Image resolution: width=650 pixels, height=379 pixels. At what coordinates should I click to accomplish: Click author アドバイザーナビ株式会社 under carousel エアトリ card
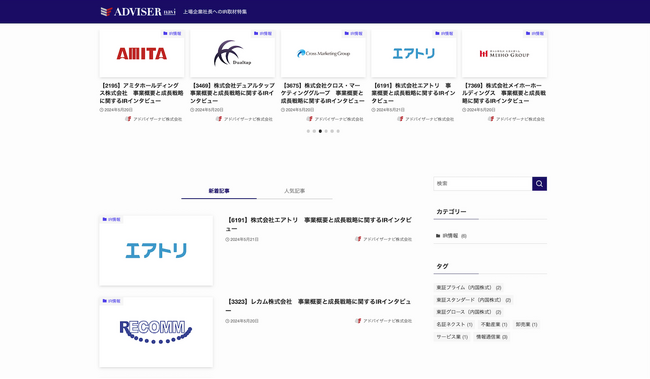coord(426,119)
